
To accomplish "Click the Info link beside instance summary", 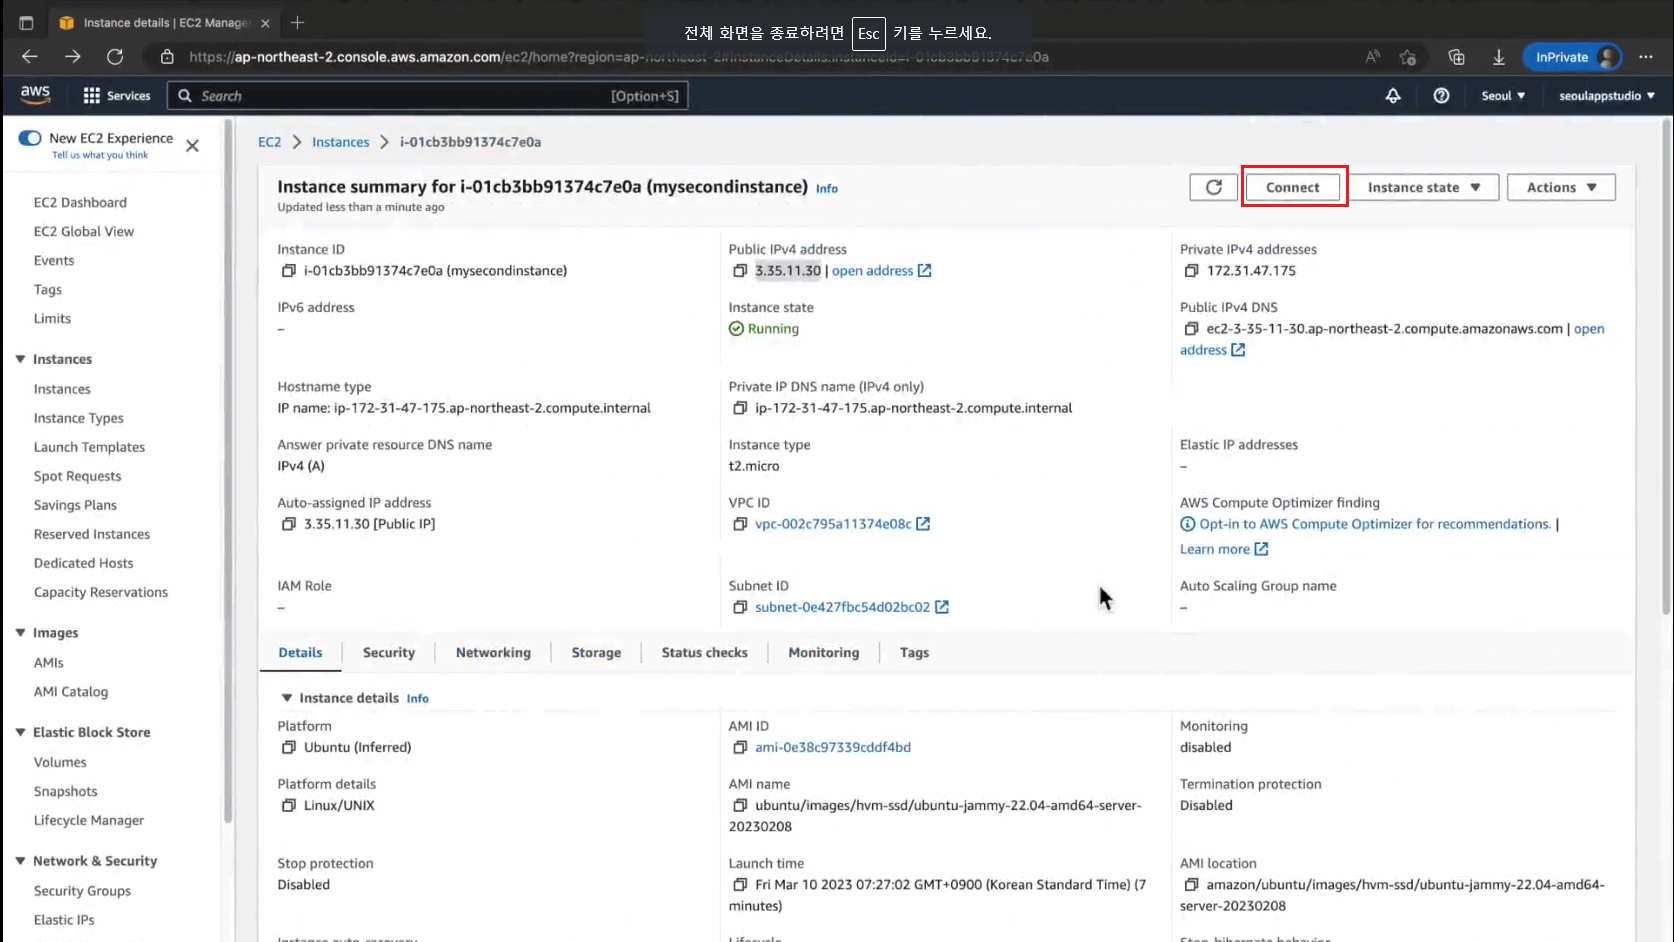I will point(827,188).
